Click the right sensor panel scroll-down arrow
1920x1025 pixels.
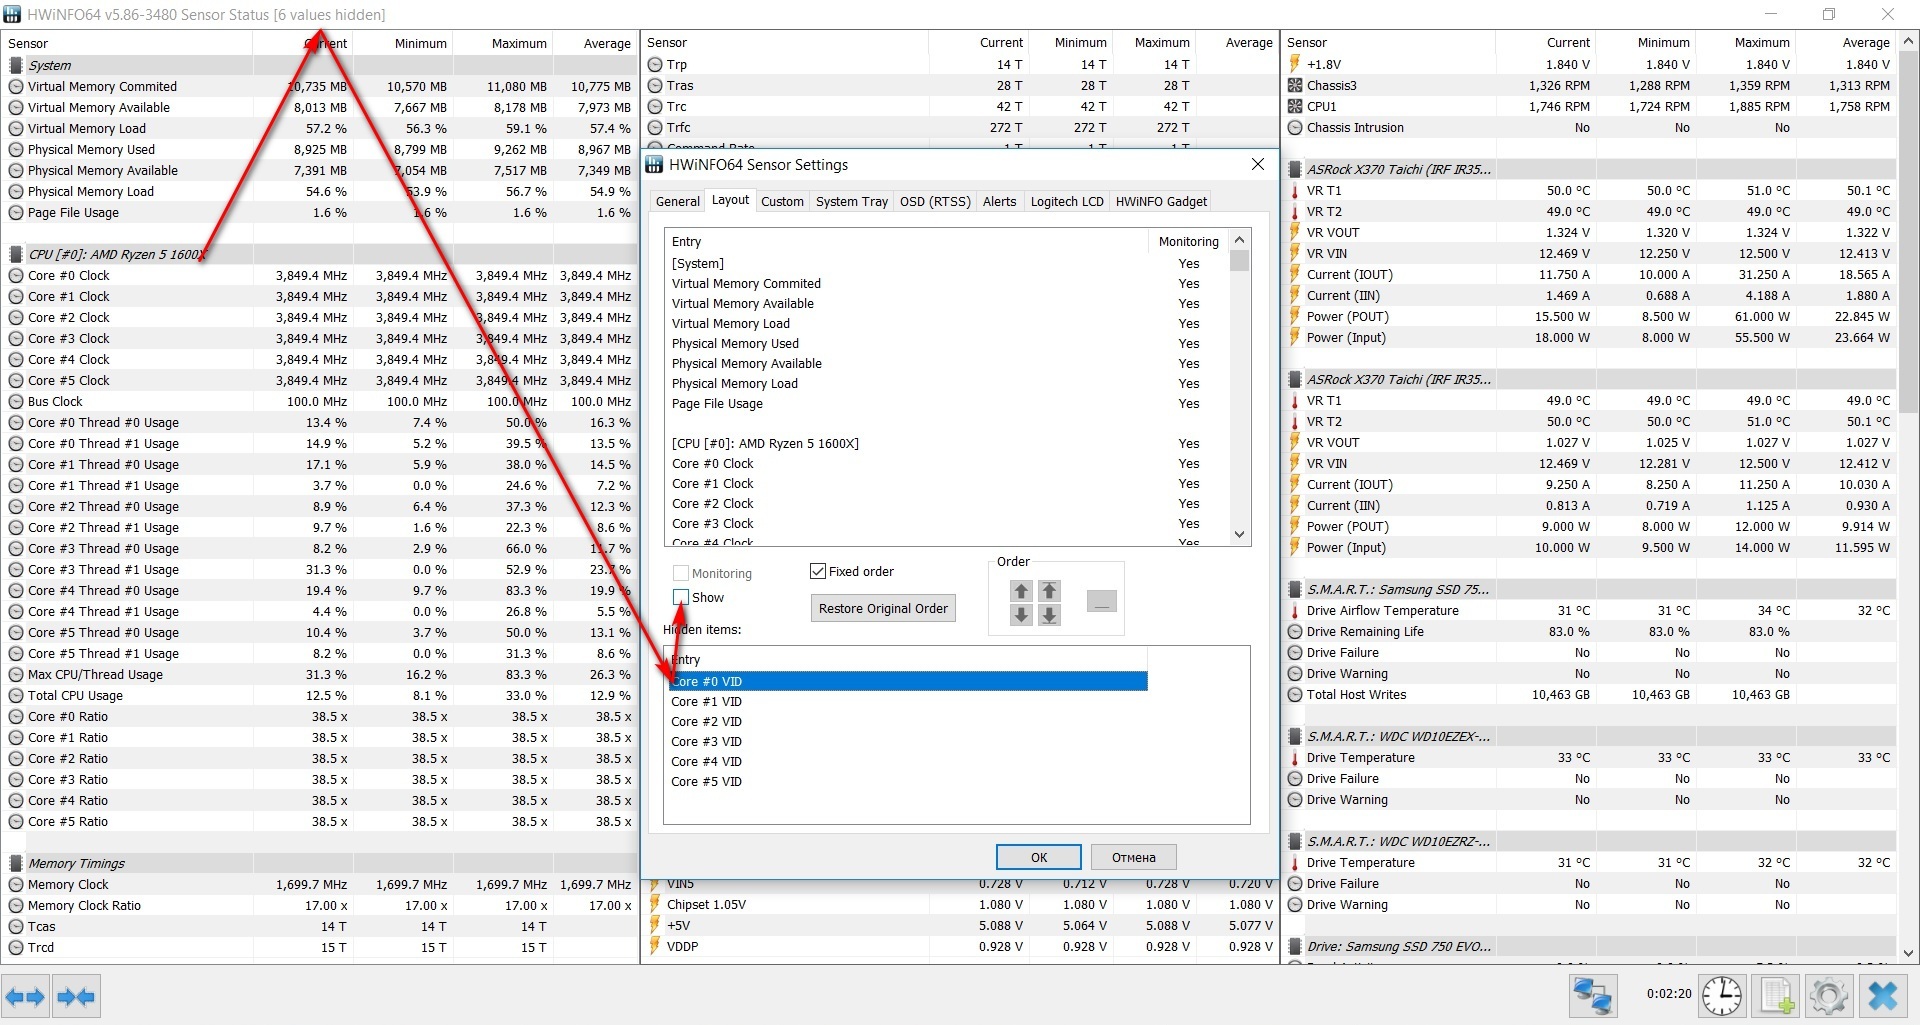pyautogui.click(x=1909, y=953)
